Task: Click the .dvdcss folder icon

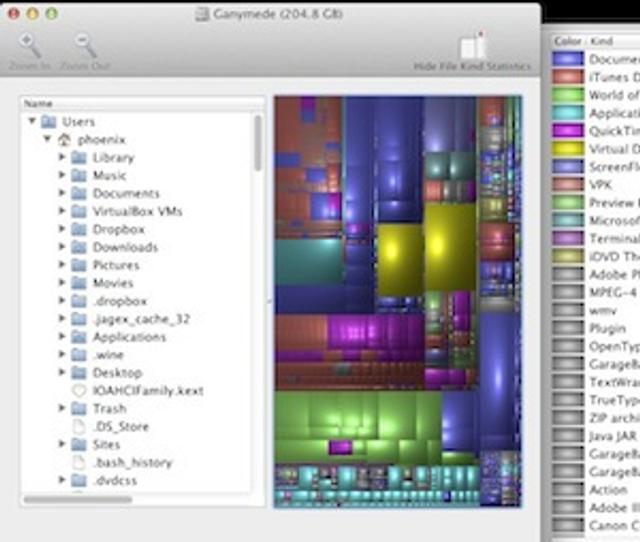Action: click(79, 481)
